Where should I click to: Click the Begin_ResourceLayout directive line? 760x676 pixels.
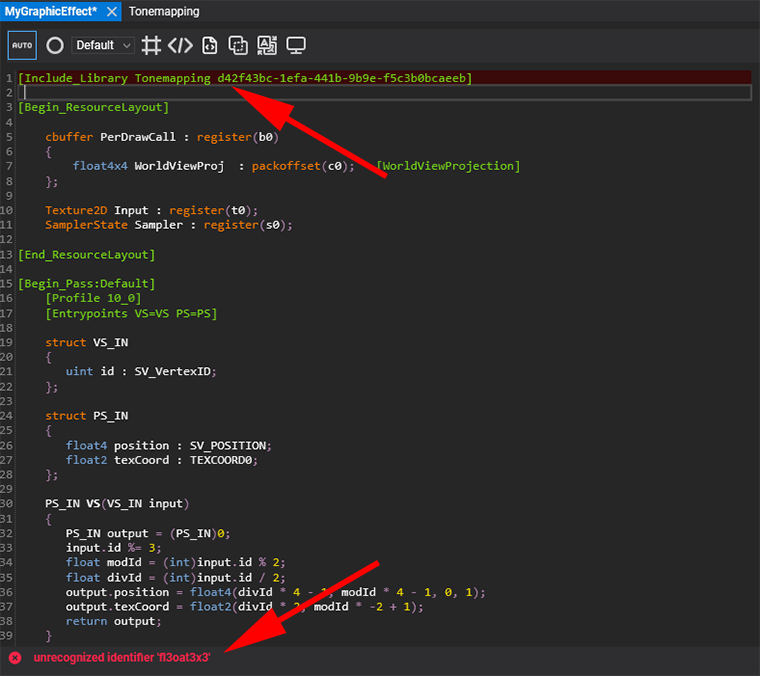click(94, 107)
